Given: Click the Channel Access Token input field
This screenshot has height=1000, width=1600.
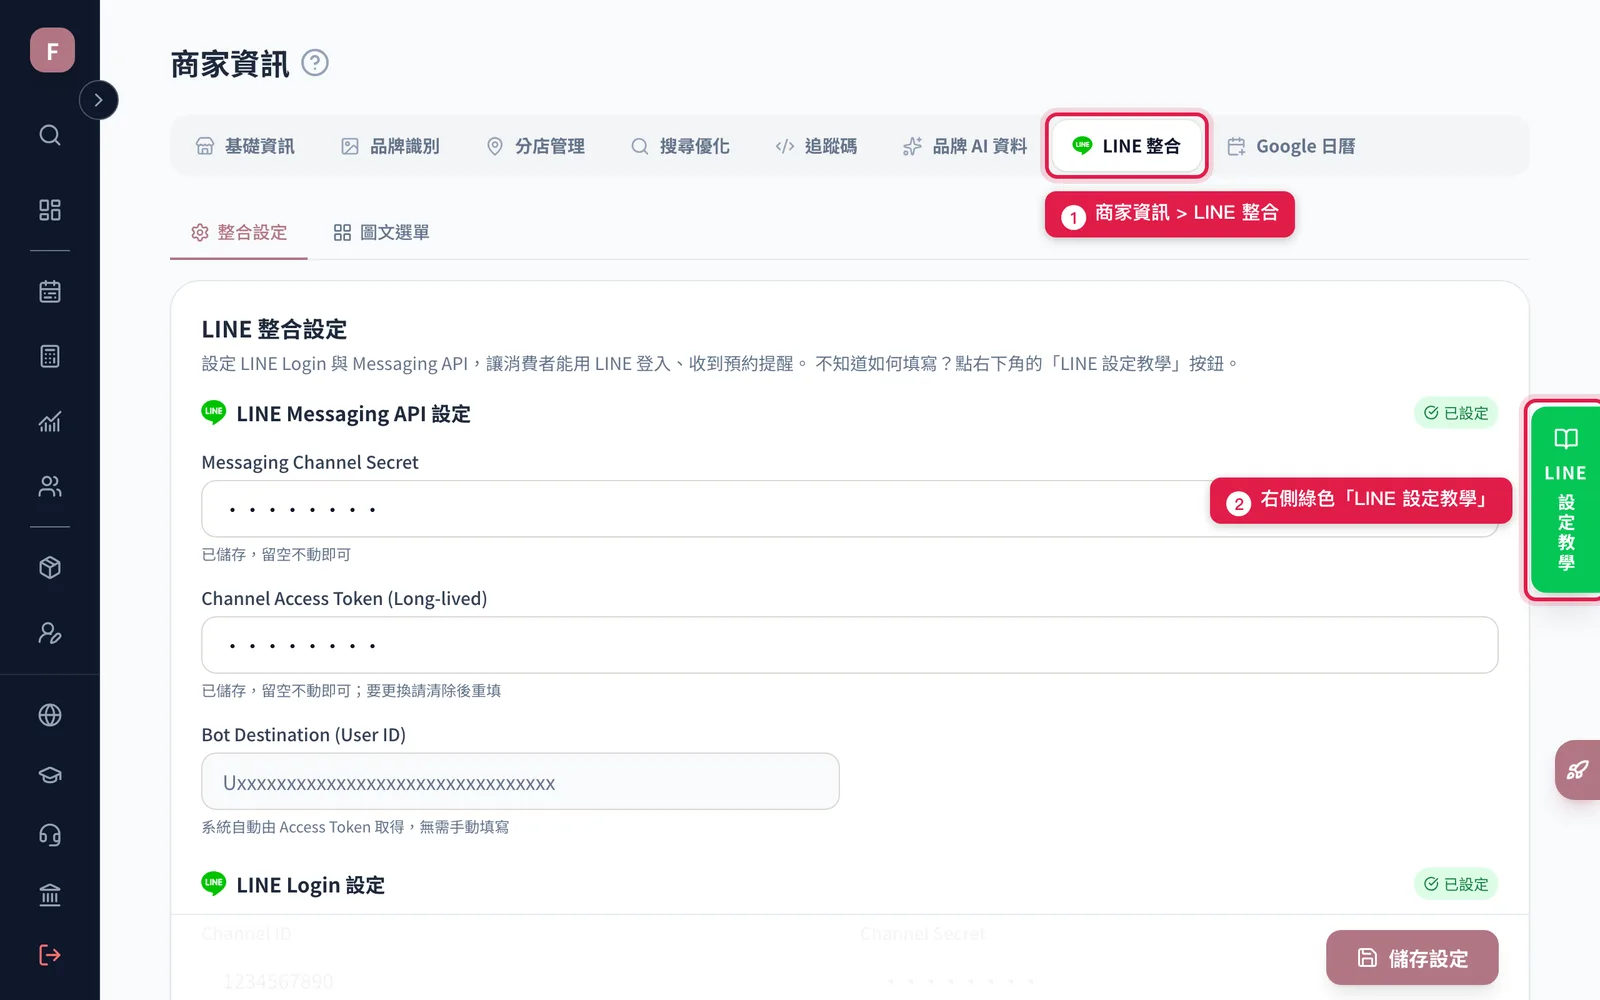Looking at the screenshot, I should click(849, 645).
